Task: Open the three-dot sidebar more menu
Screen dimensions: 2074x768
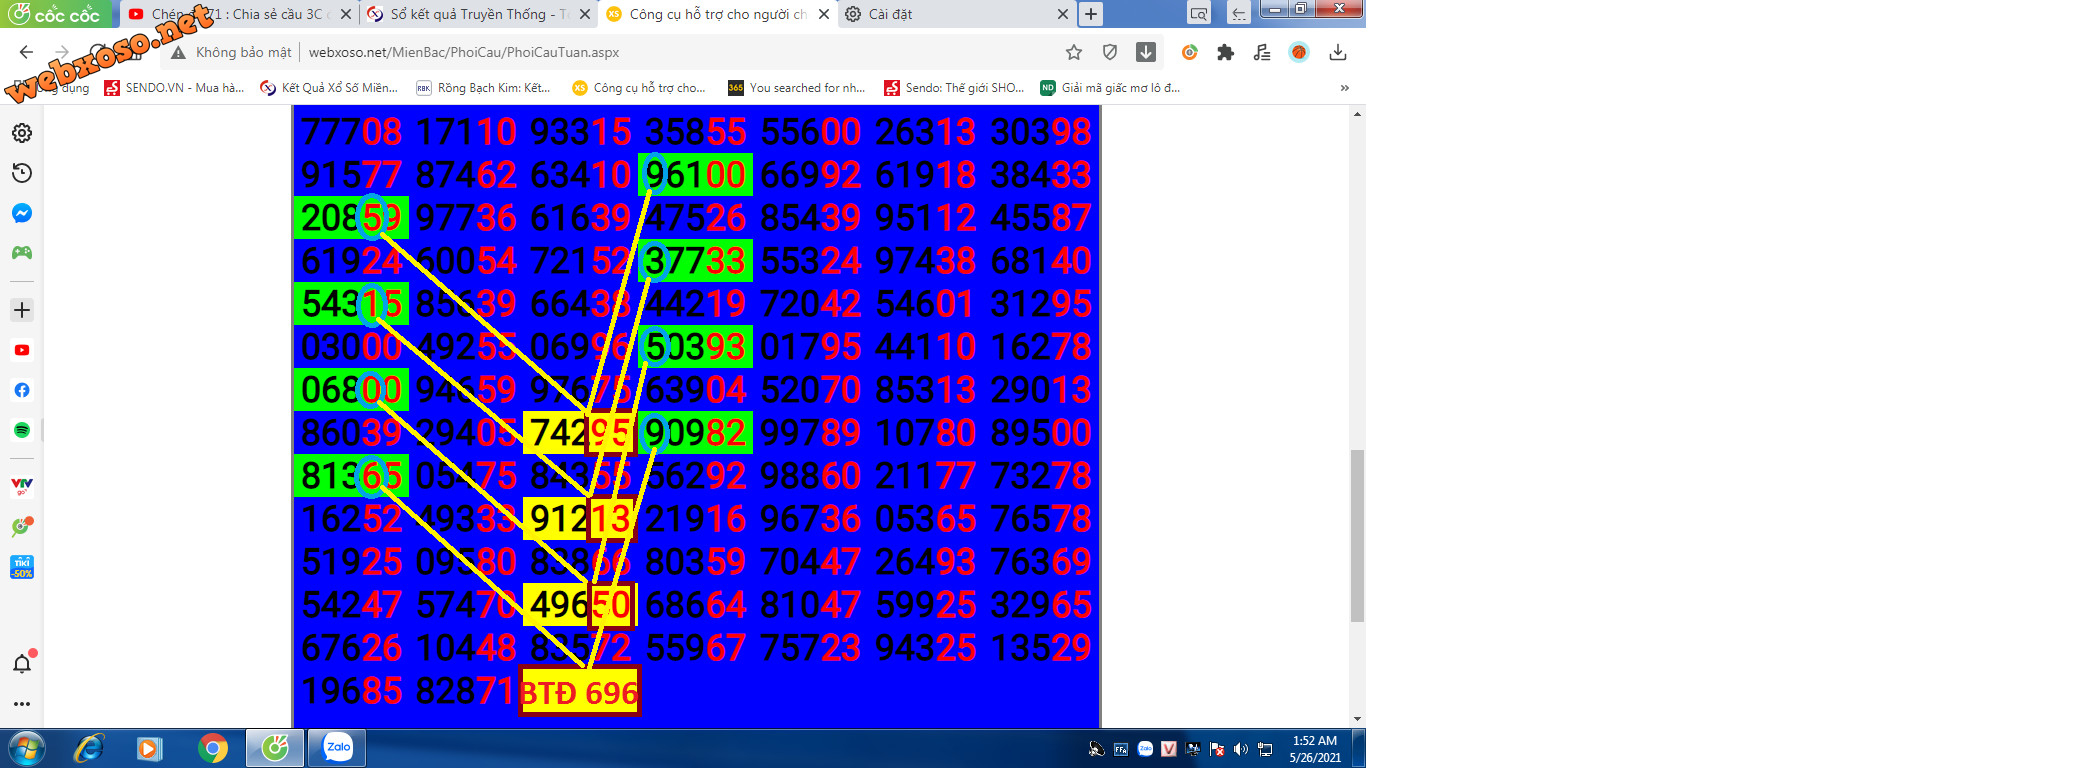Action: click(22, 704)
